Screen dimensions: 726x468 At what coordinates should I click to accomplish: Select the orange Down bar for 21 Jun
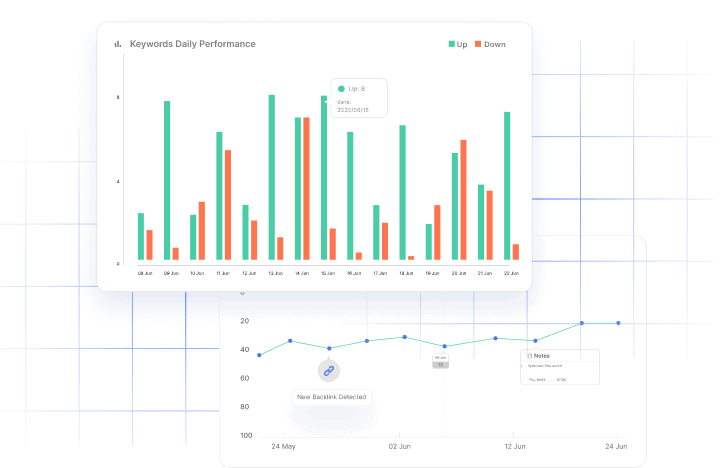coord(489,225)
